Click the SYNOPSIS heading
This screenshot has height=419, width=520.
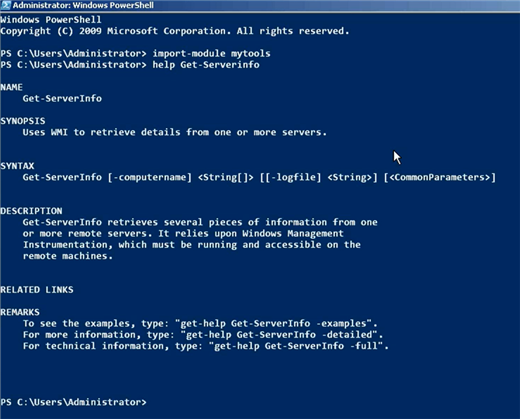(23, 121)
